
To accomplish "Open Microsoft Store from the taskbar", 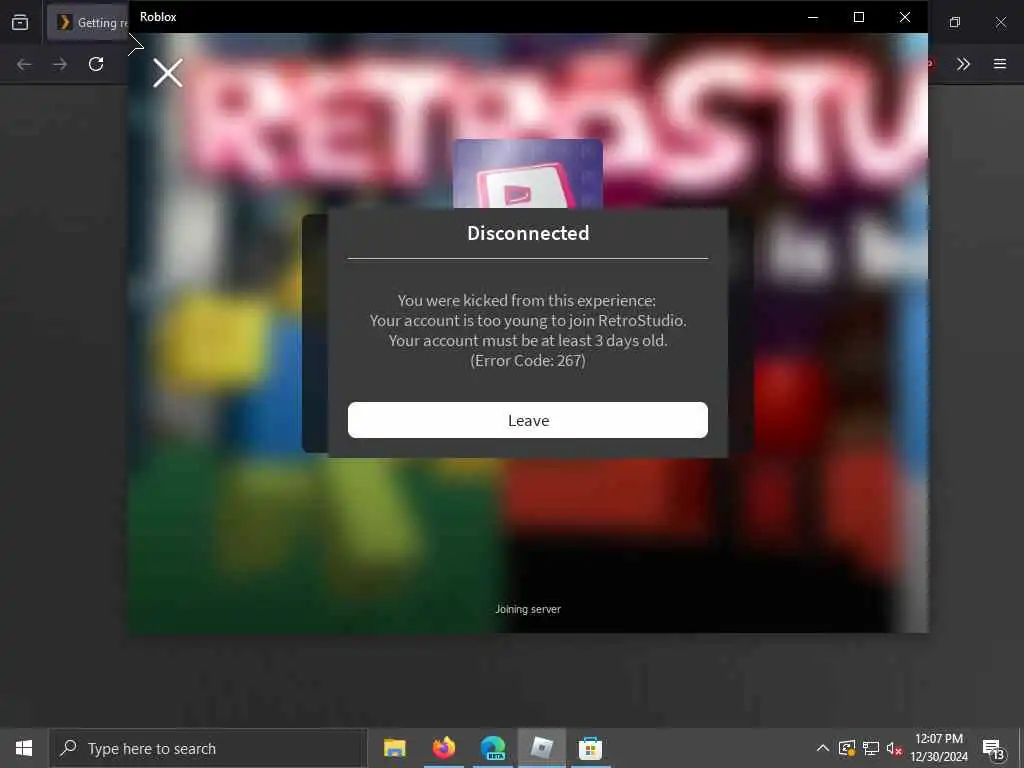I will pyautogui.click(x=590, y=748).
